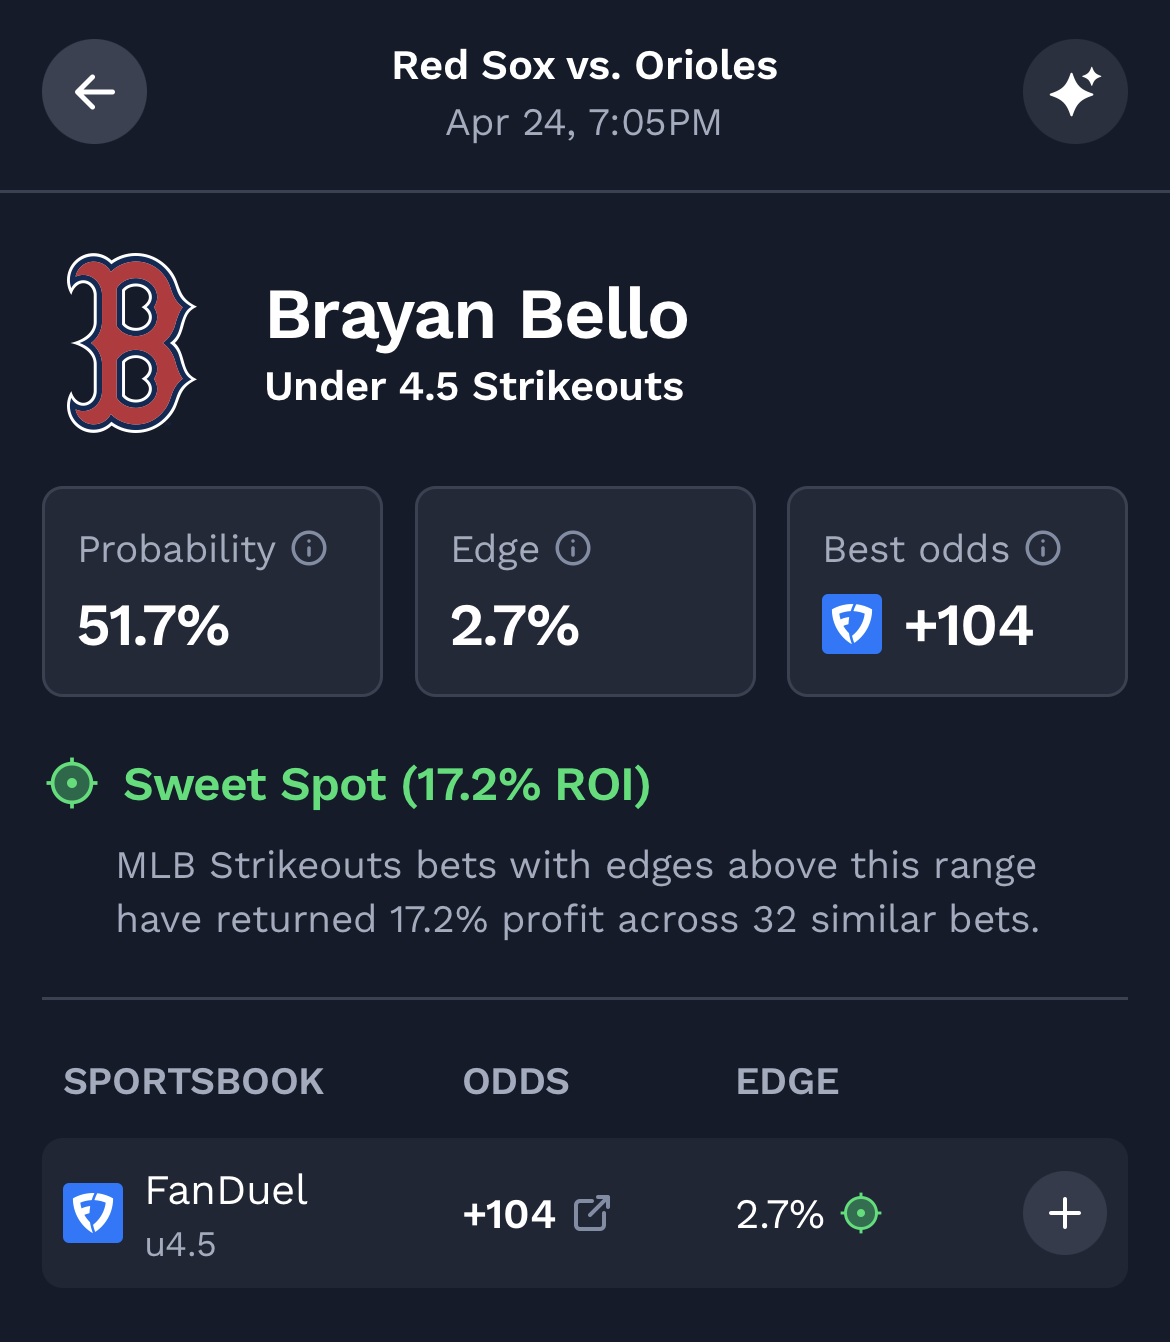The image size is (1170, 1342).
Task: Click FanDuel logo in sportsbook row
Action: point(93,1213)
